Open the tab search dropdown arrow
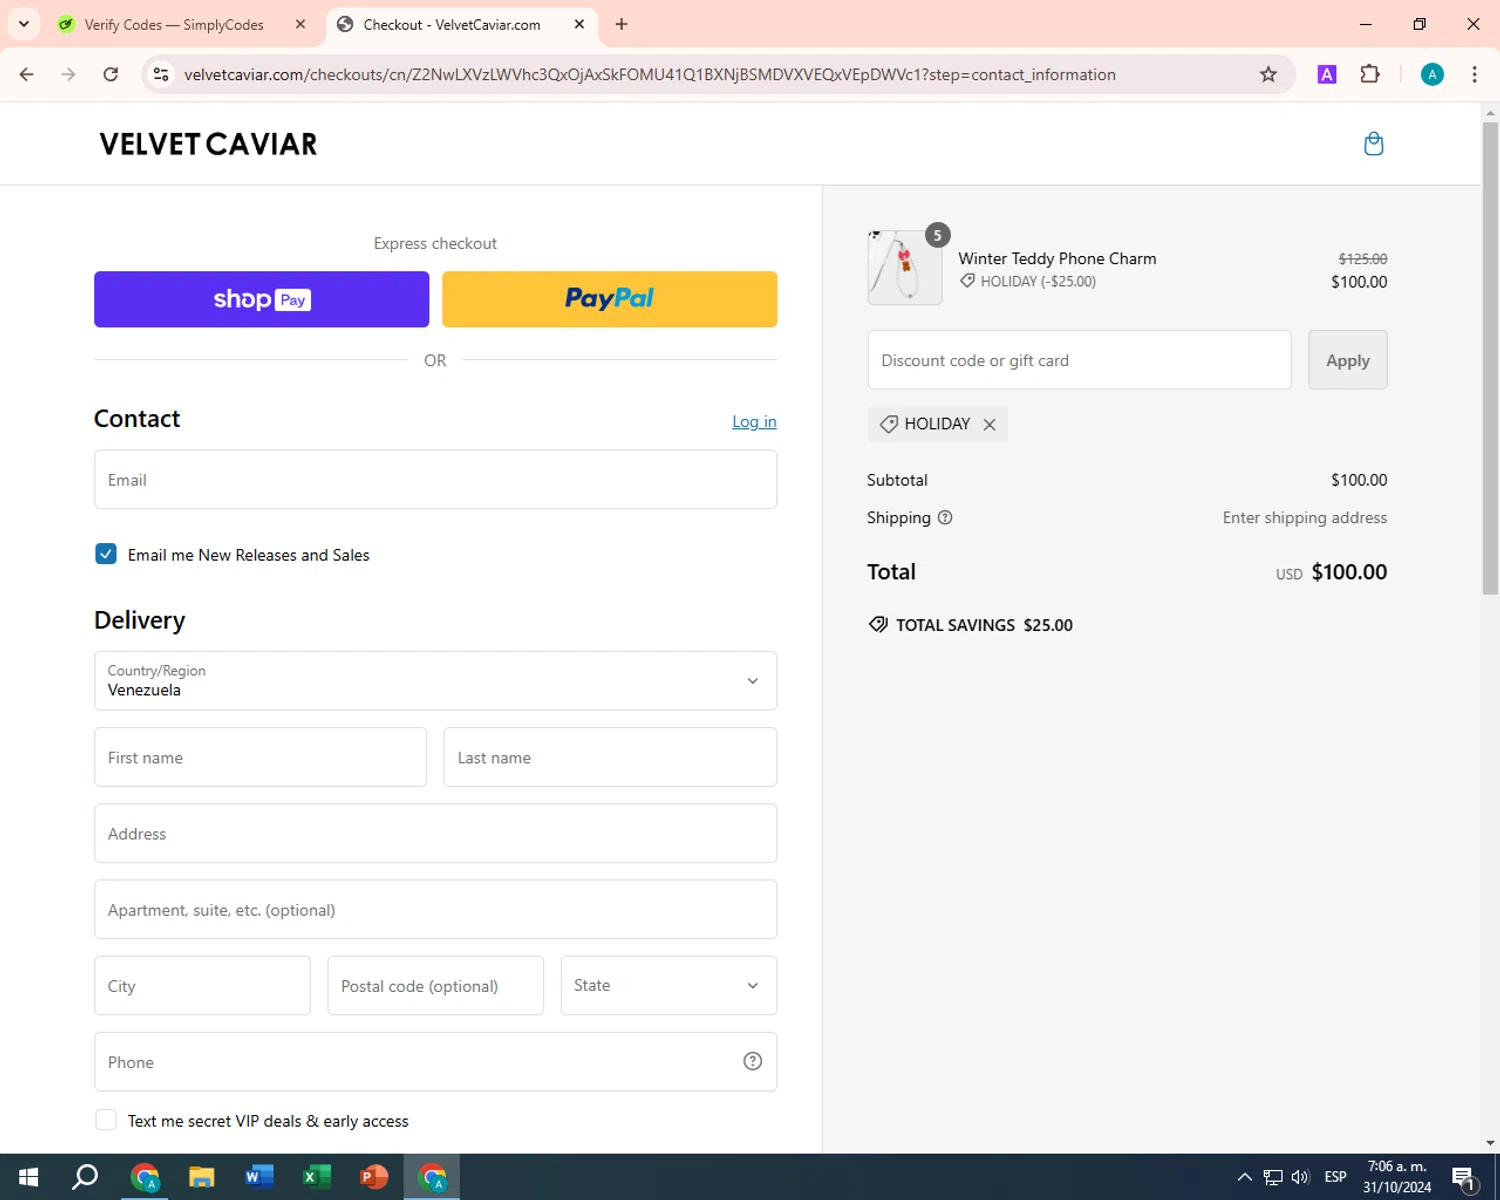 [x=24, y=24]
